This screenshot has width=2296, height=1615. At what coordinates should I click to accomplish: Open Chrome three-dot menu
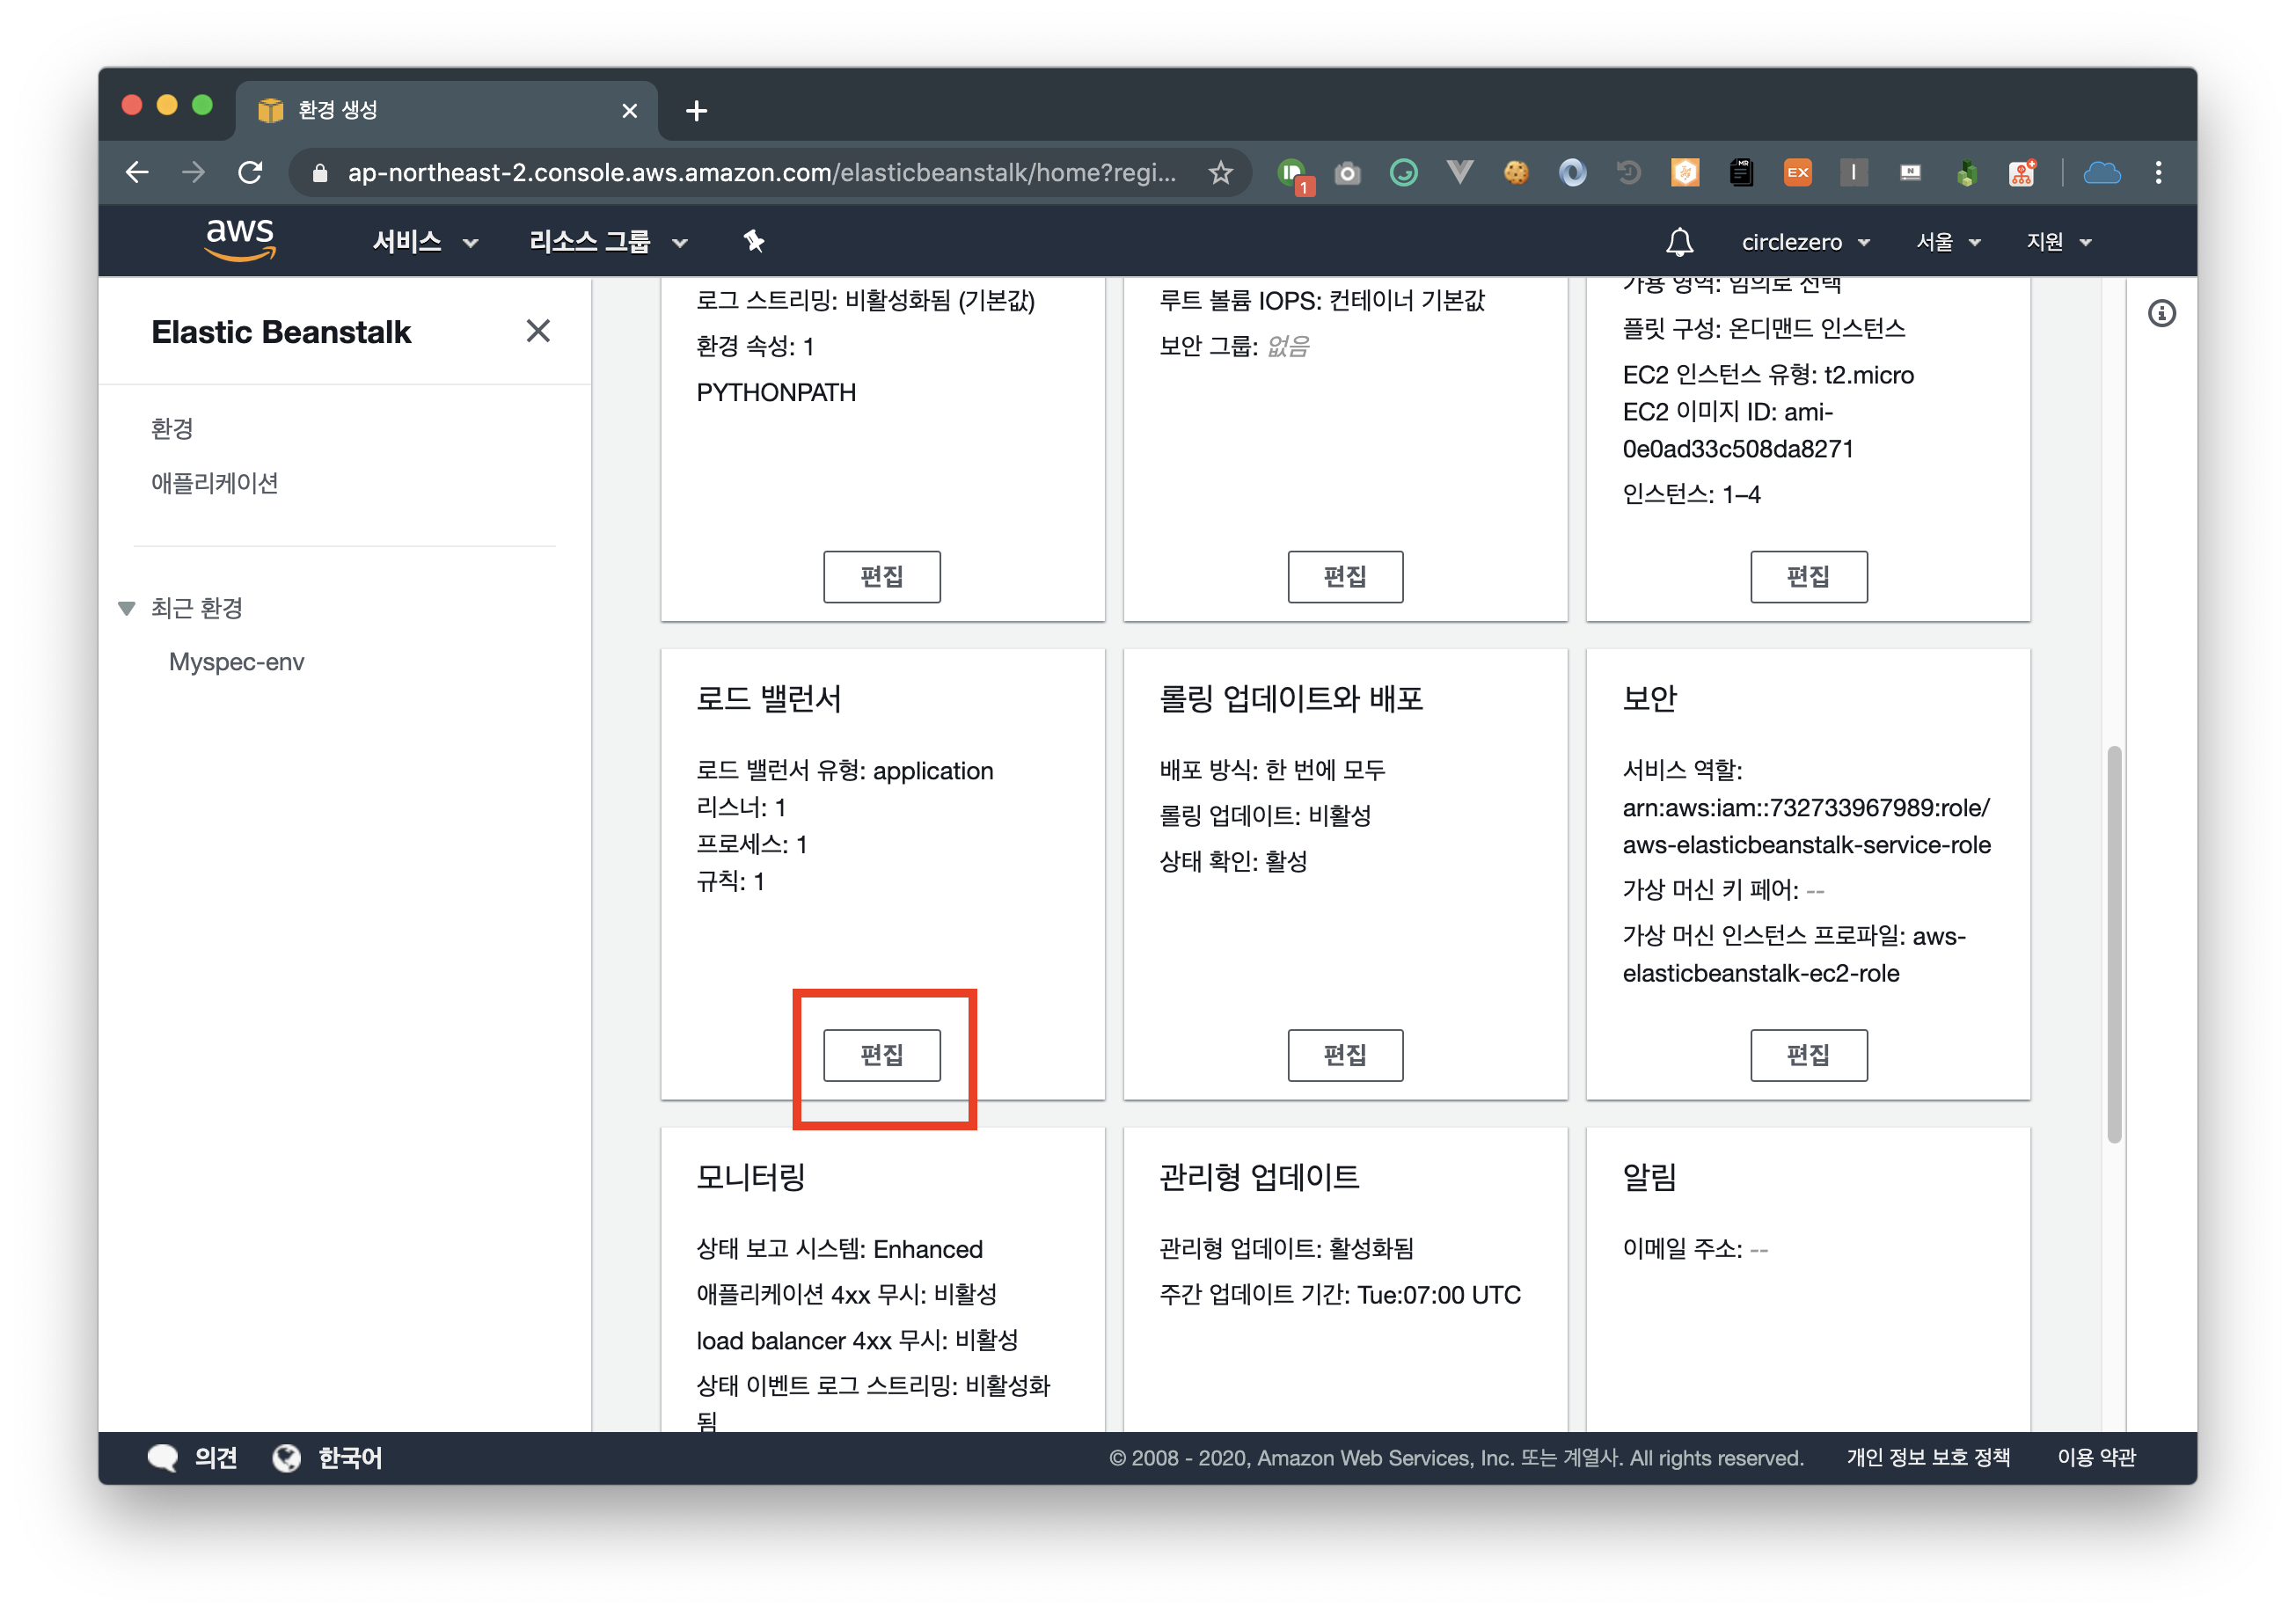pos(2158,173)
